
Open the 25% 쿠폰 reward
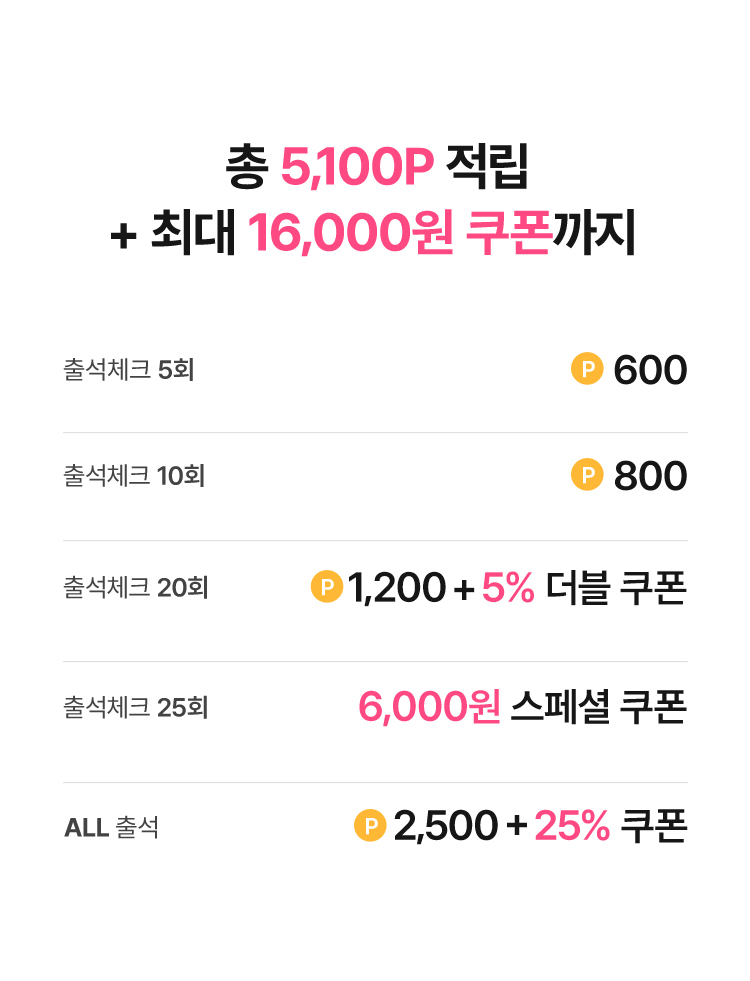click(610, 827)
